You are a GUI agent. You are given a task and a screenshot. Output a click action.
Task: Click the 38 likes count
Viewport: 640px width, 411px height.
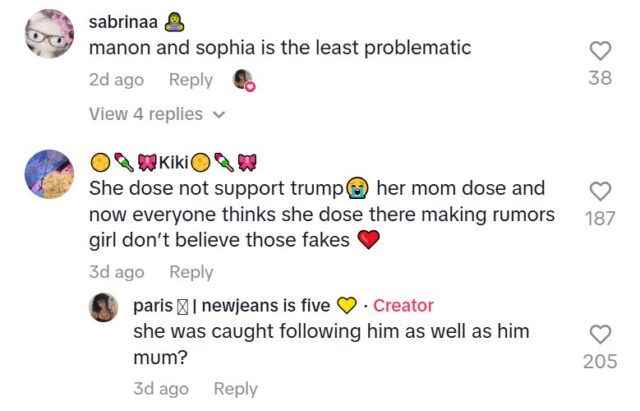coord(600,77)
